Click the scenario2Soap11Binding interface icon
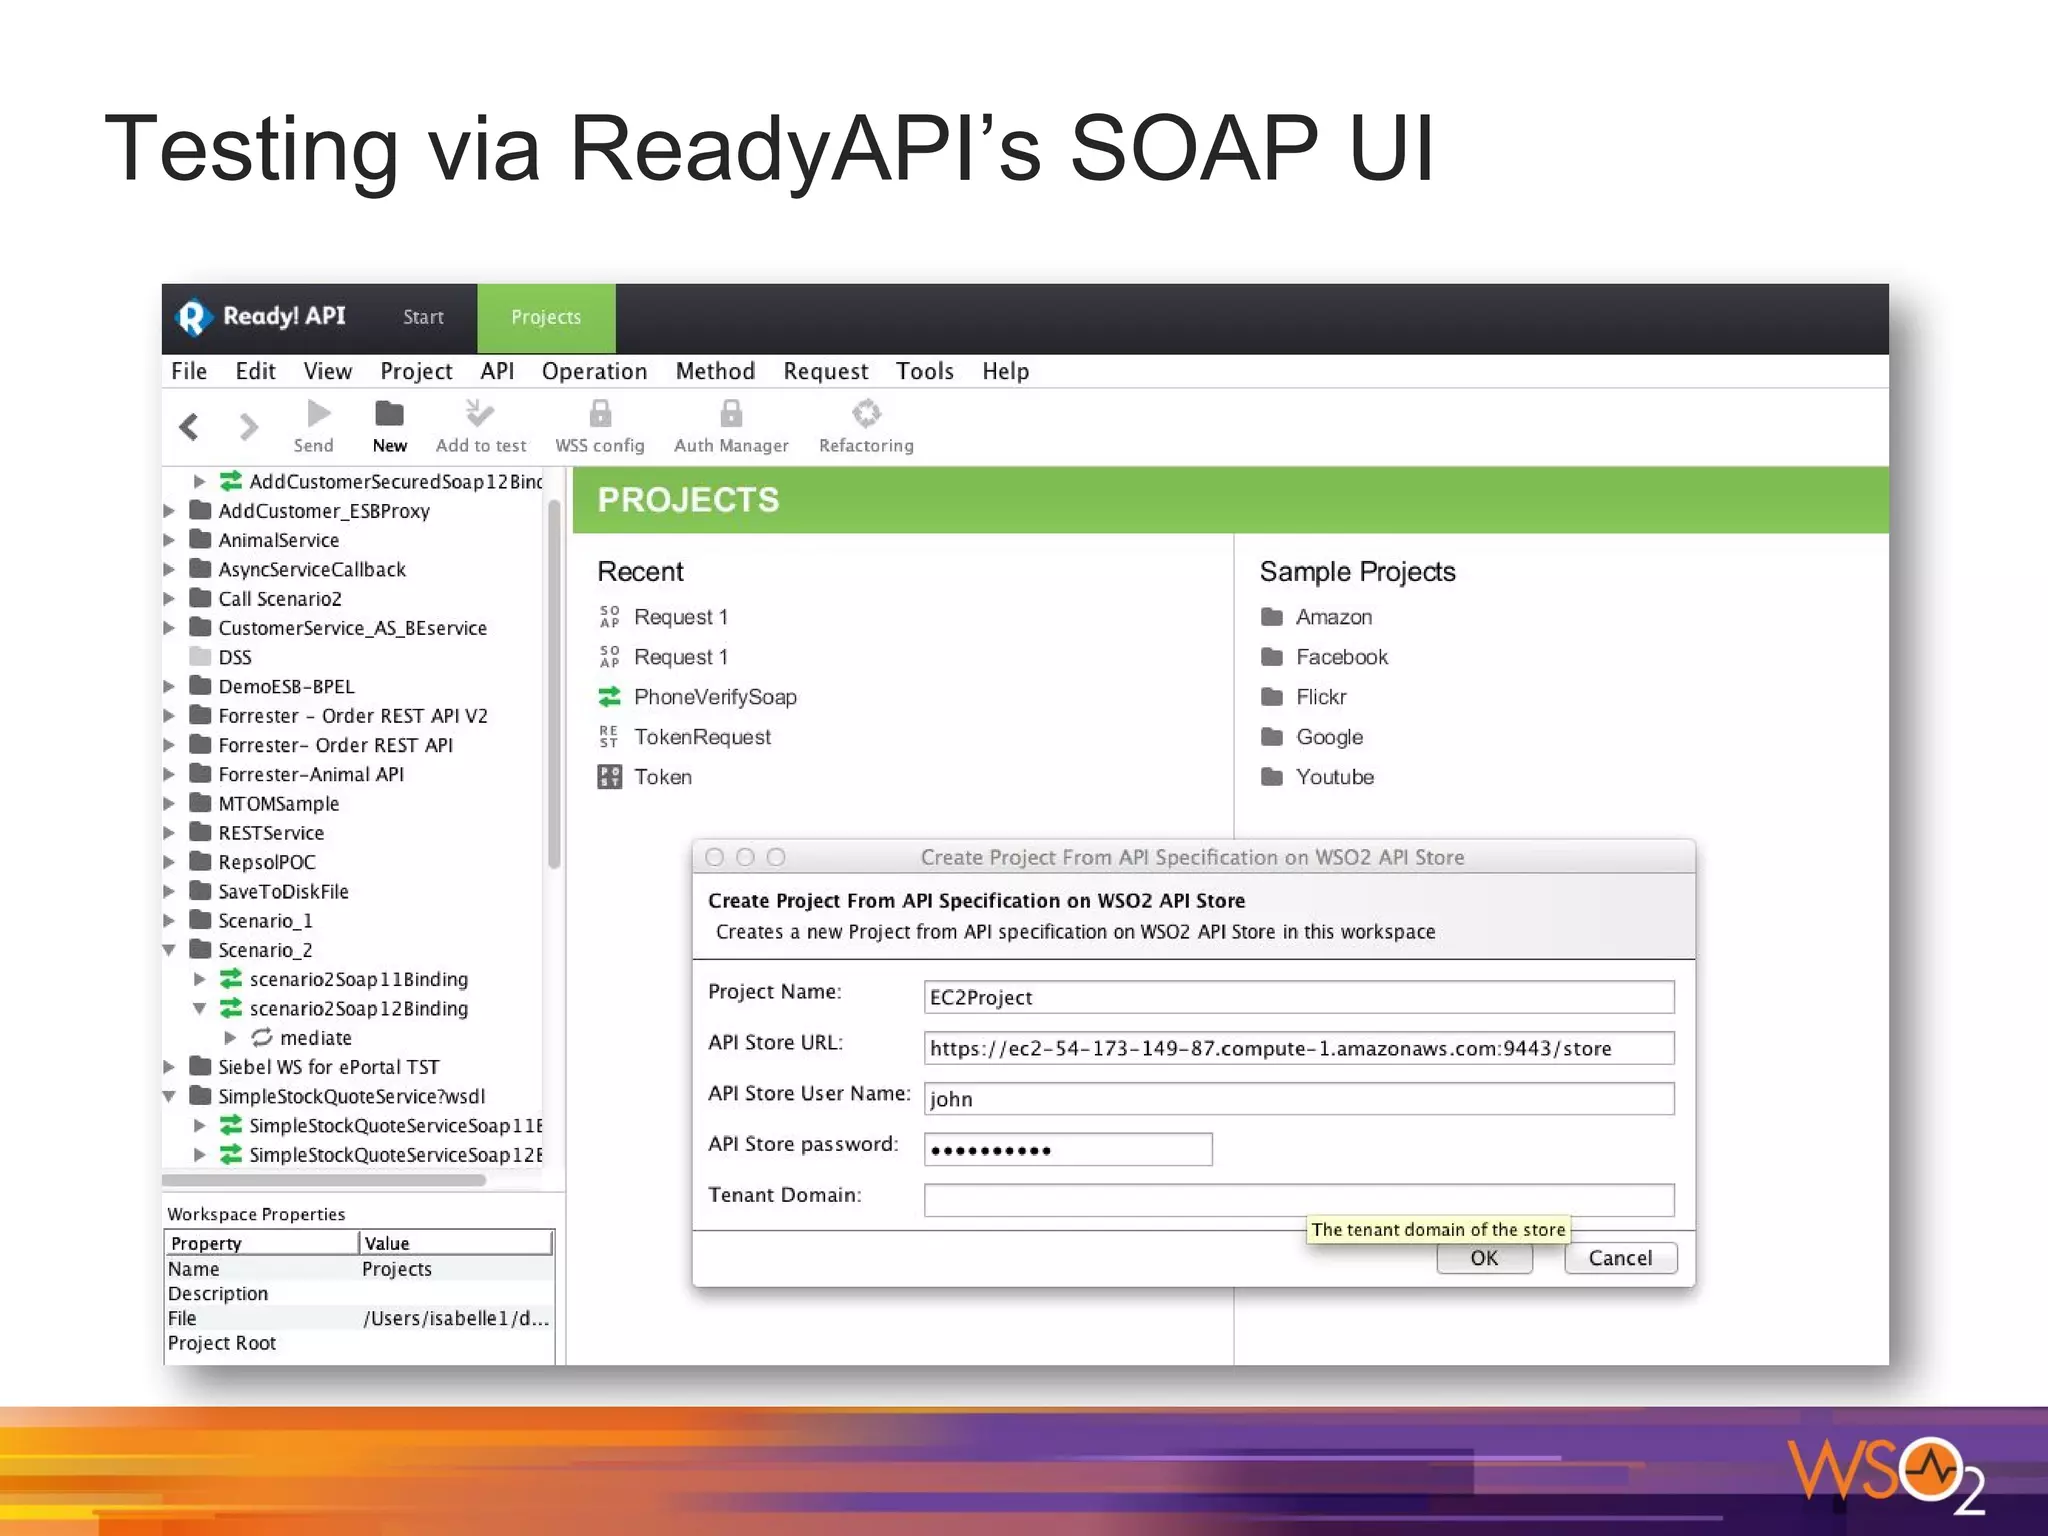2048x1536 pixels. 231,979
